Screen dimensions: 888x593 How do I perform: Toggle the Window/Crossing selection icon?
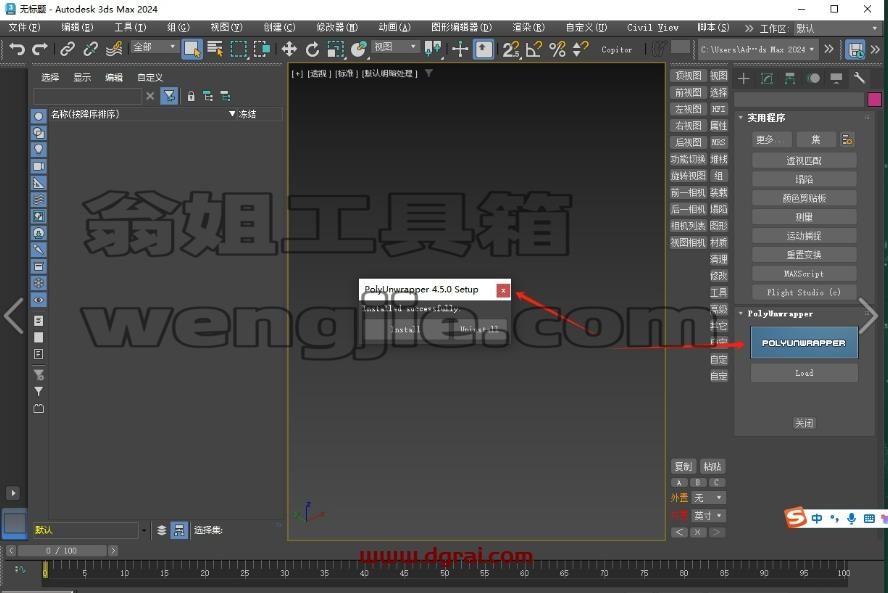[x=262, y=49]
